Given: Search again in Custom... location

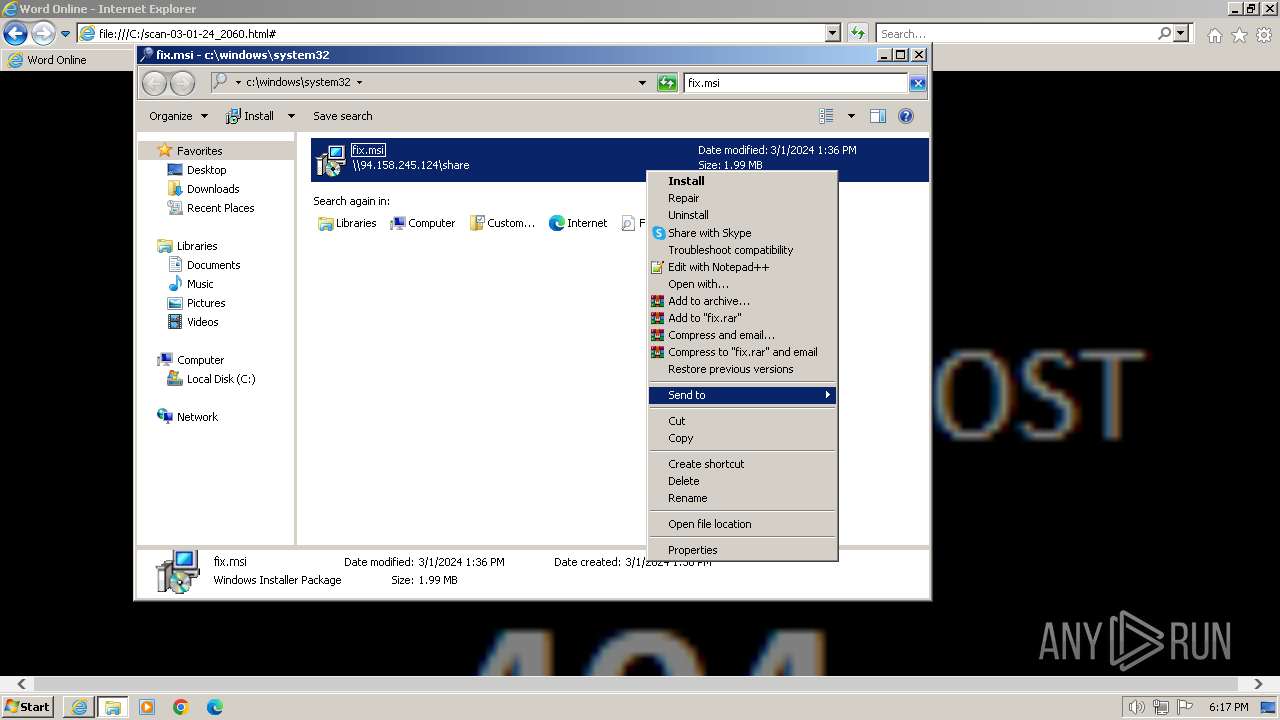Looking at the screenshot, I should pos(502,223).
